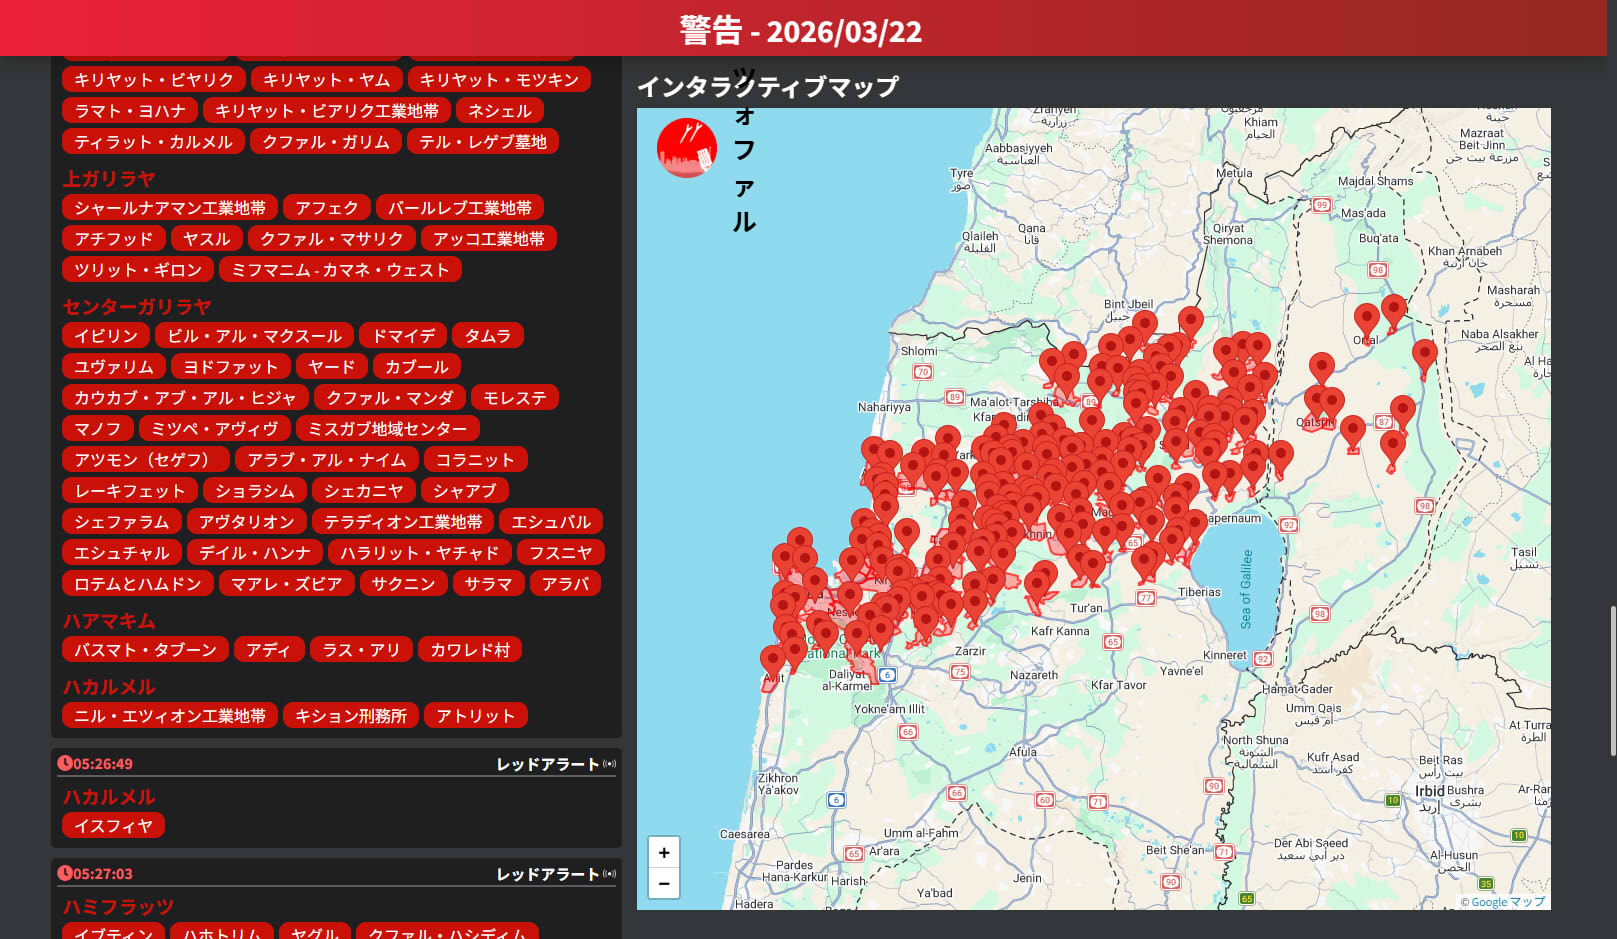
Task: Open the センターガリラヤ region heading
Action: pos(137,307)
